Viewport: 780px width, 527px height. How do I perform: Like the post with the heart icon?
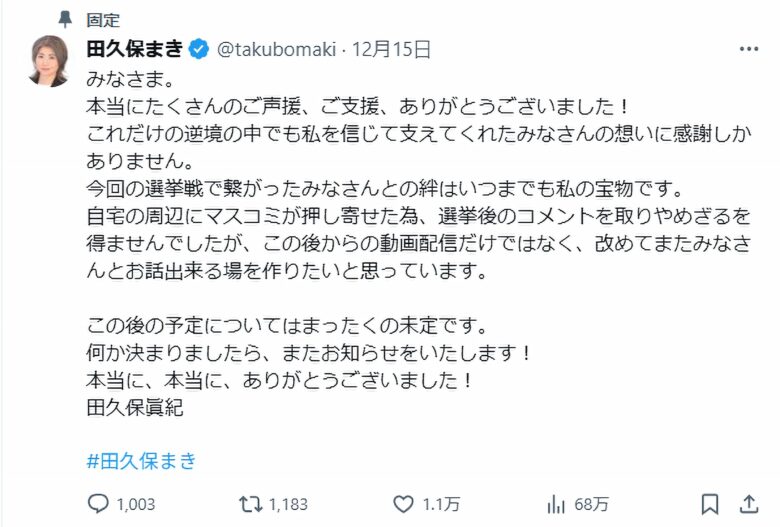coord(403,503)
